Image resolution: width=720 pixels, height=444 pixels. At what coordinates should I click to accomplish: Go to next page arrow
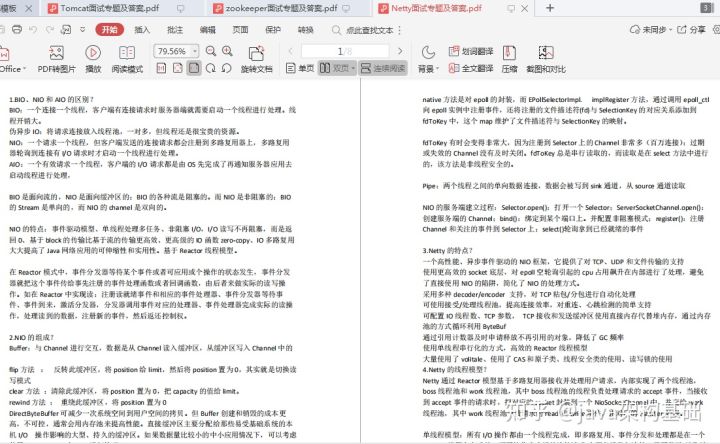[400, 51]
